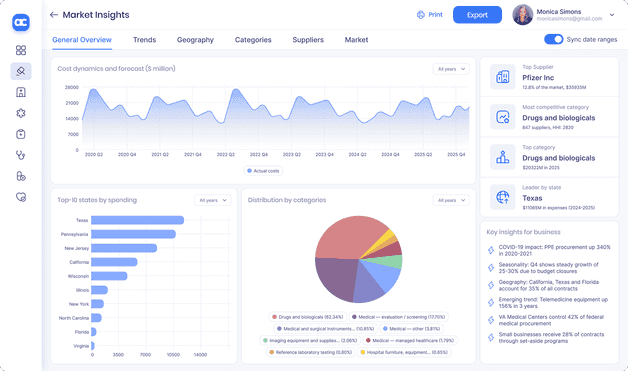The image size is (628, 371).
Task: Open the medical clipboard icon in sidebar
Action: (21, 134)
